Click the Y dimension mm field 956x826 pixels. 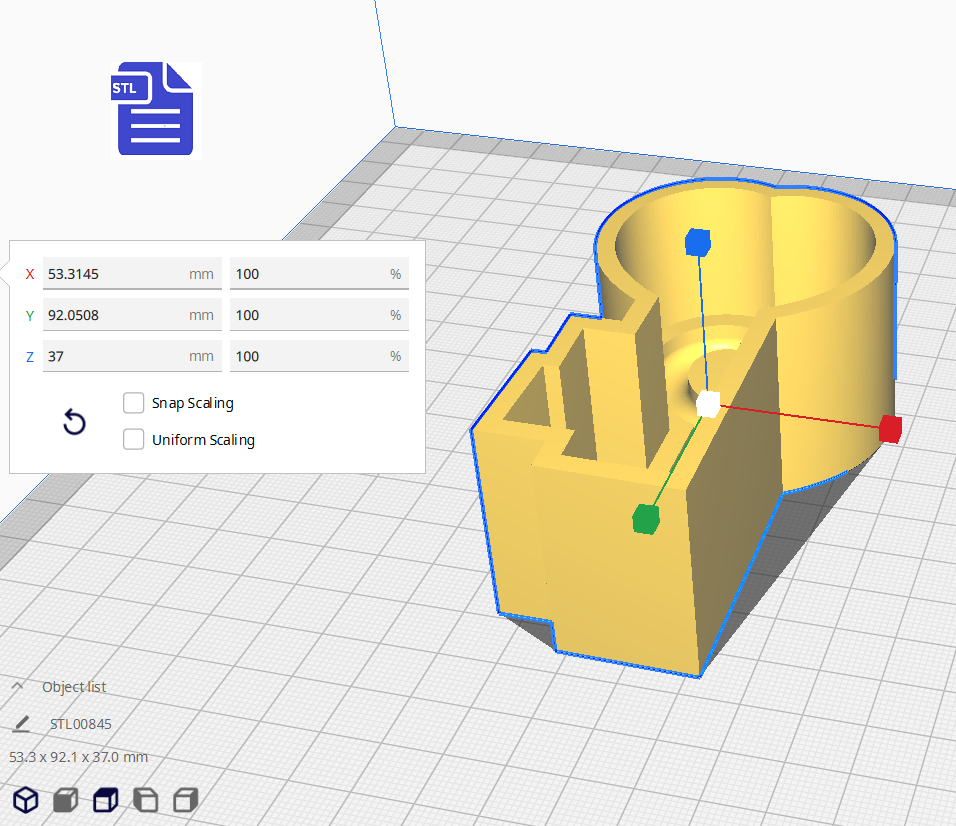[115, 315]
